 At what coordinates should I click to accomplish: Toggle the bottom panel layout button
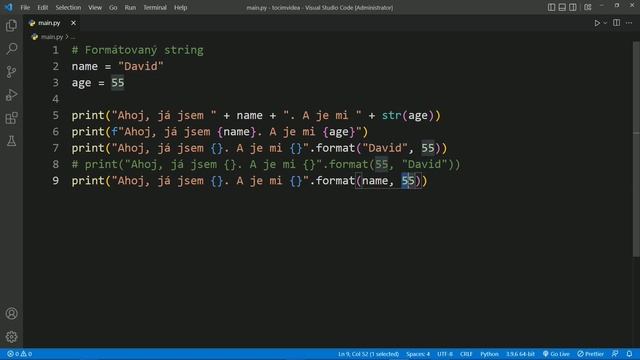(562, 7)
